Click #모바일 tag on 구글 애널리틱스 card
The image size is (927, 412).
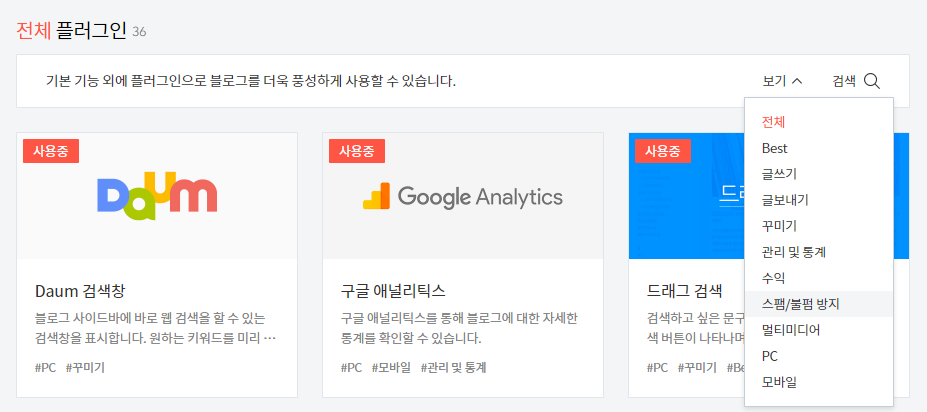click(x=391, y=368)
